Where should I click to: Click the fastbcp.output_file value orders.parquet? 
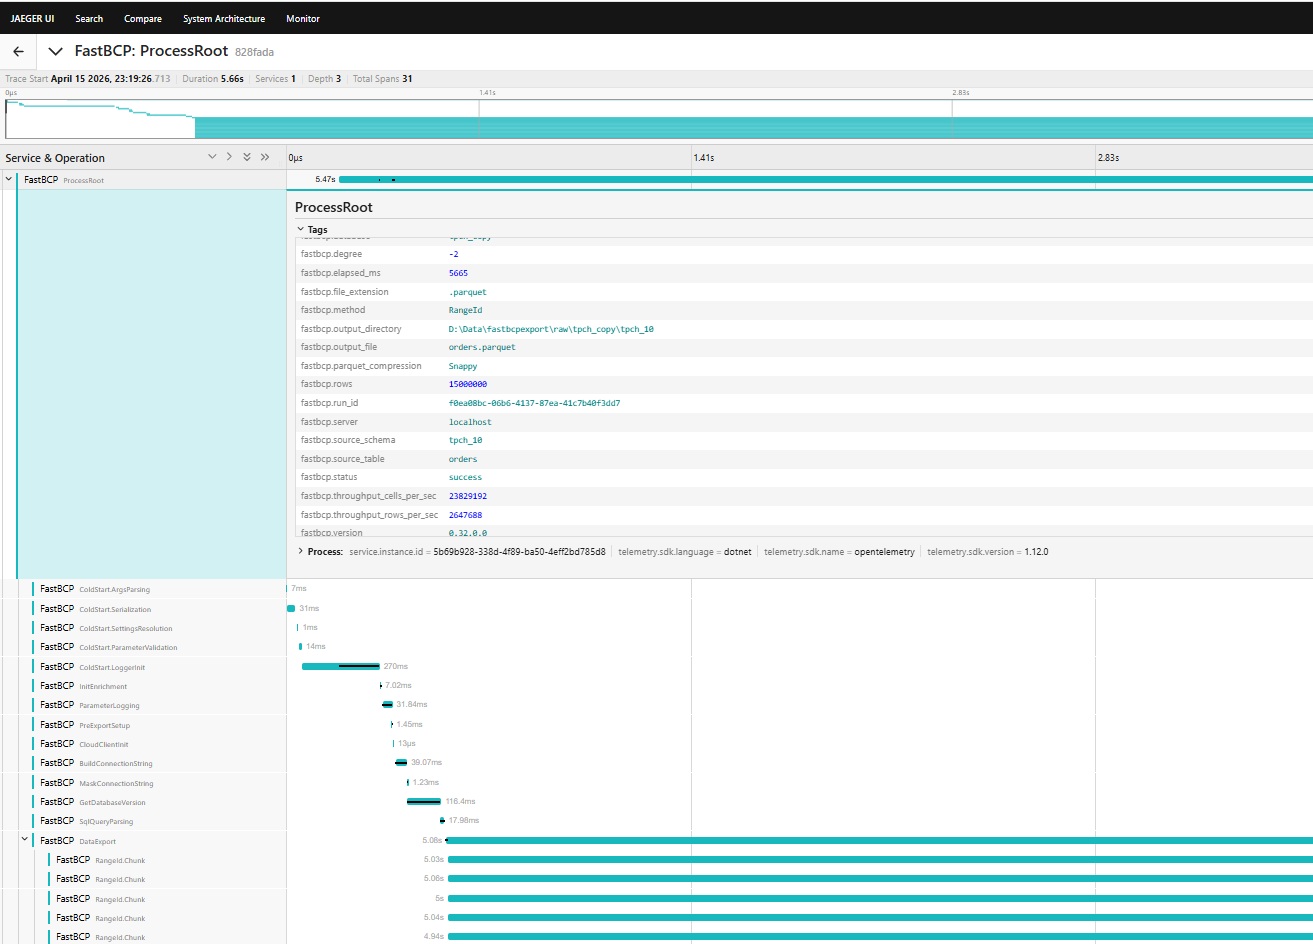point(482,347)
